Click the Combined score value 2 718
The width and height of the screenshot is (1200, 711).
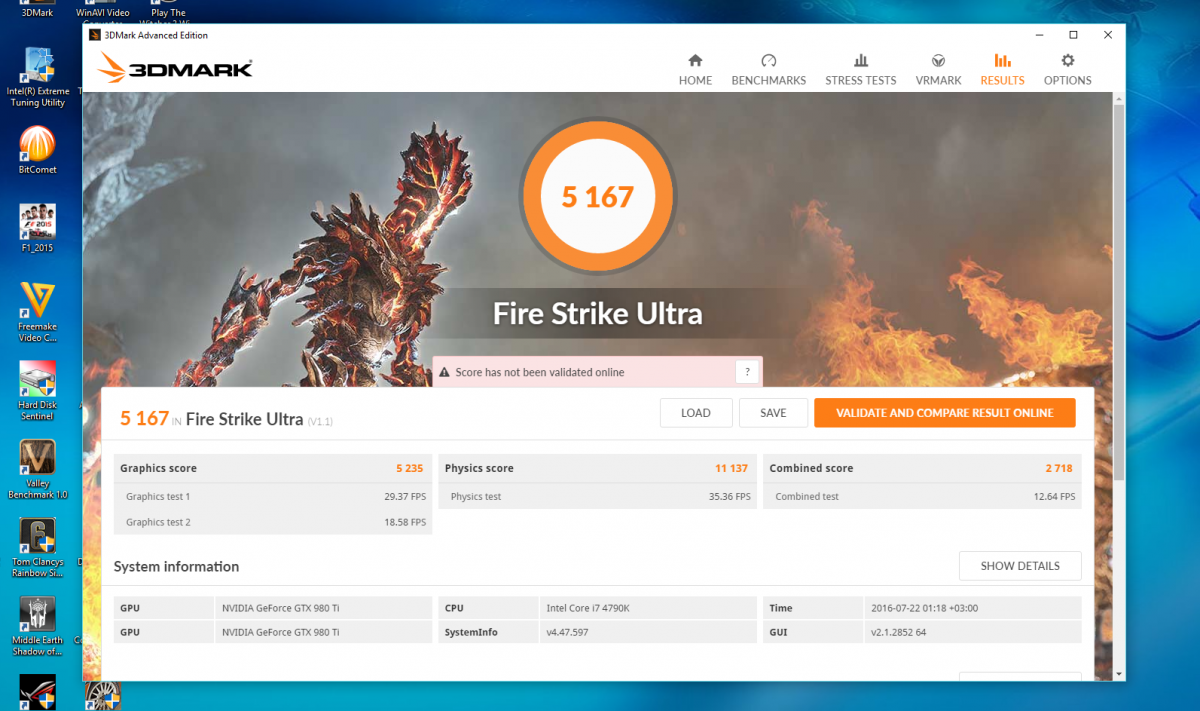click(x=1060, y=468)
